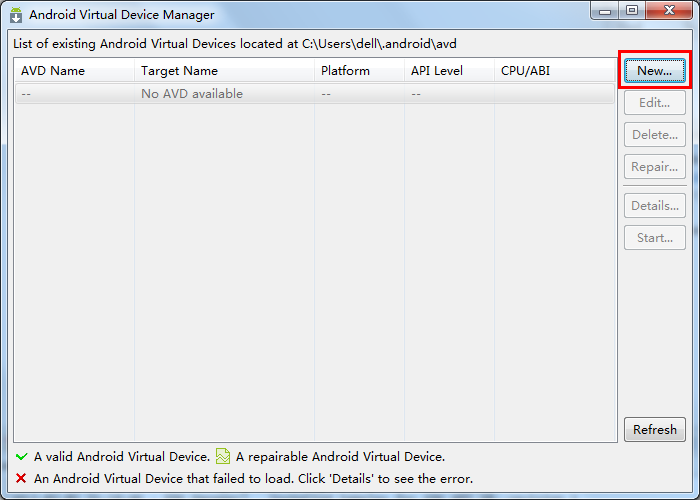The height and width of the screenshot is (500, 700).
Task: Minimize the AVD Manager window
Action: pyautogui.click(x=606, y=11)
